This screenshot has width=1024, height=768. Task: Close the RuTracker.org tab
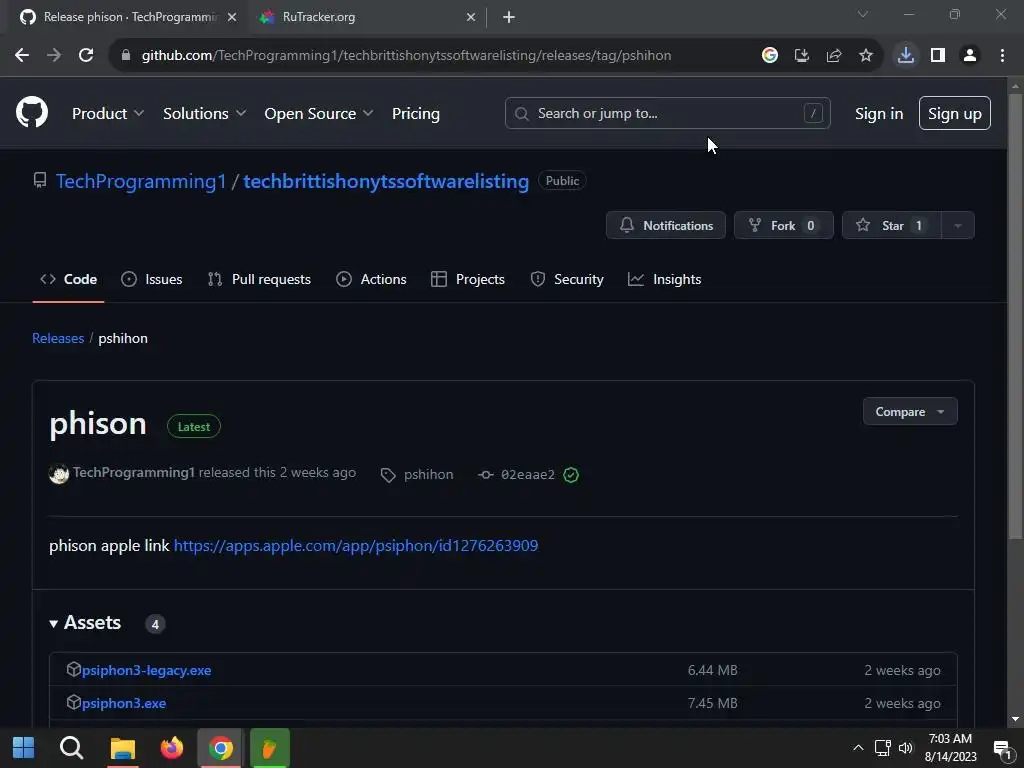pyautogui.click(x=471, y=17)
